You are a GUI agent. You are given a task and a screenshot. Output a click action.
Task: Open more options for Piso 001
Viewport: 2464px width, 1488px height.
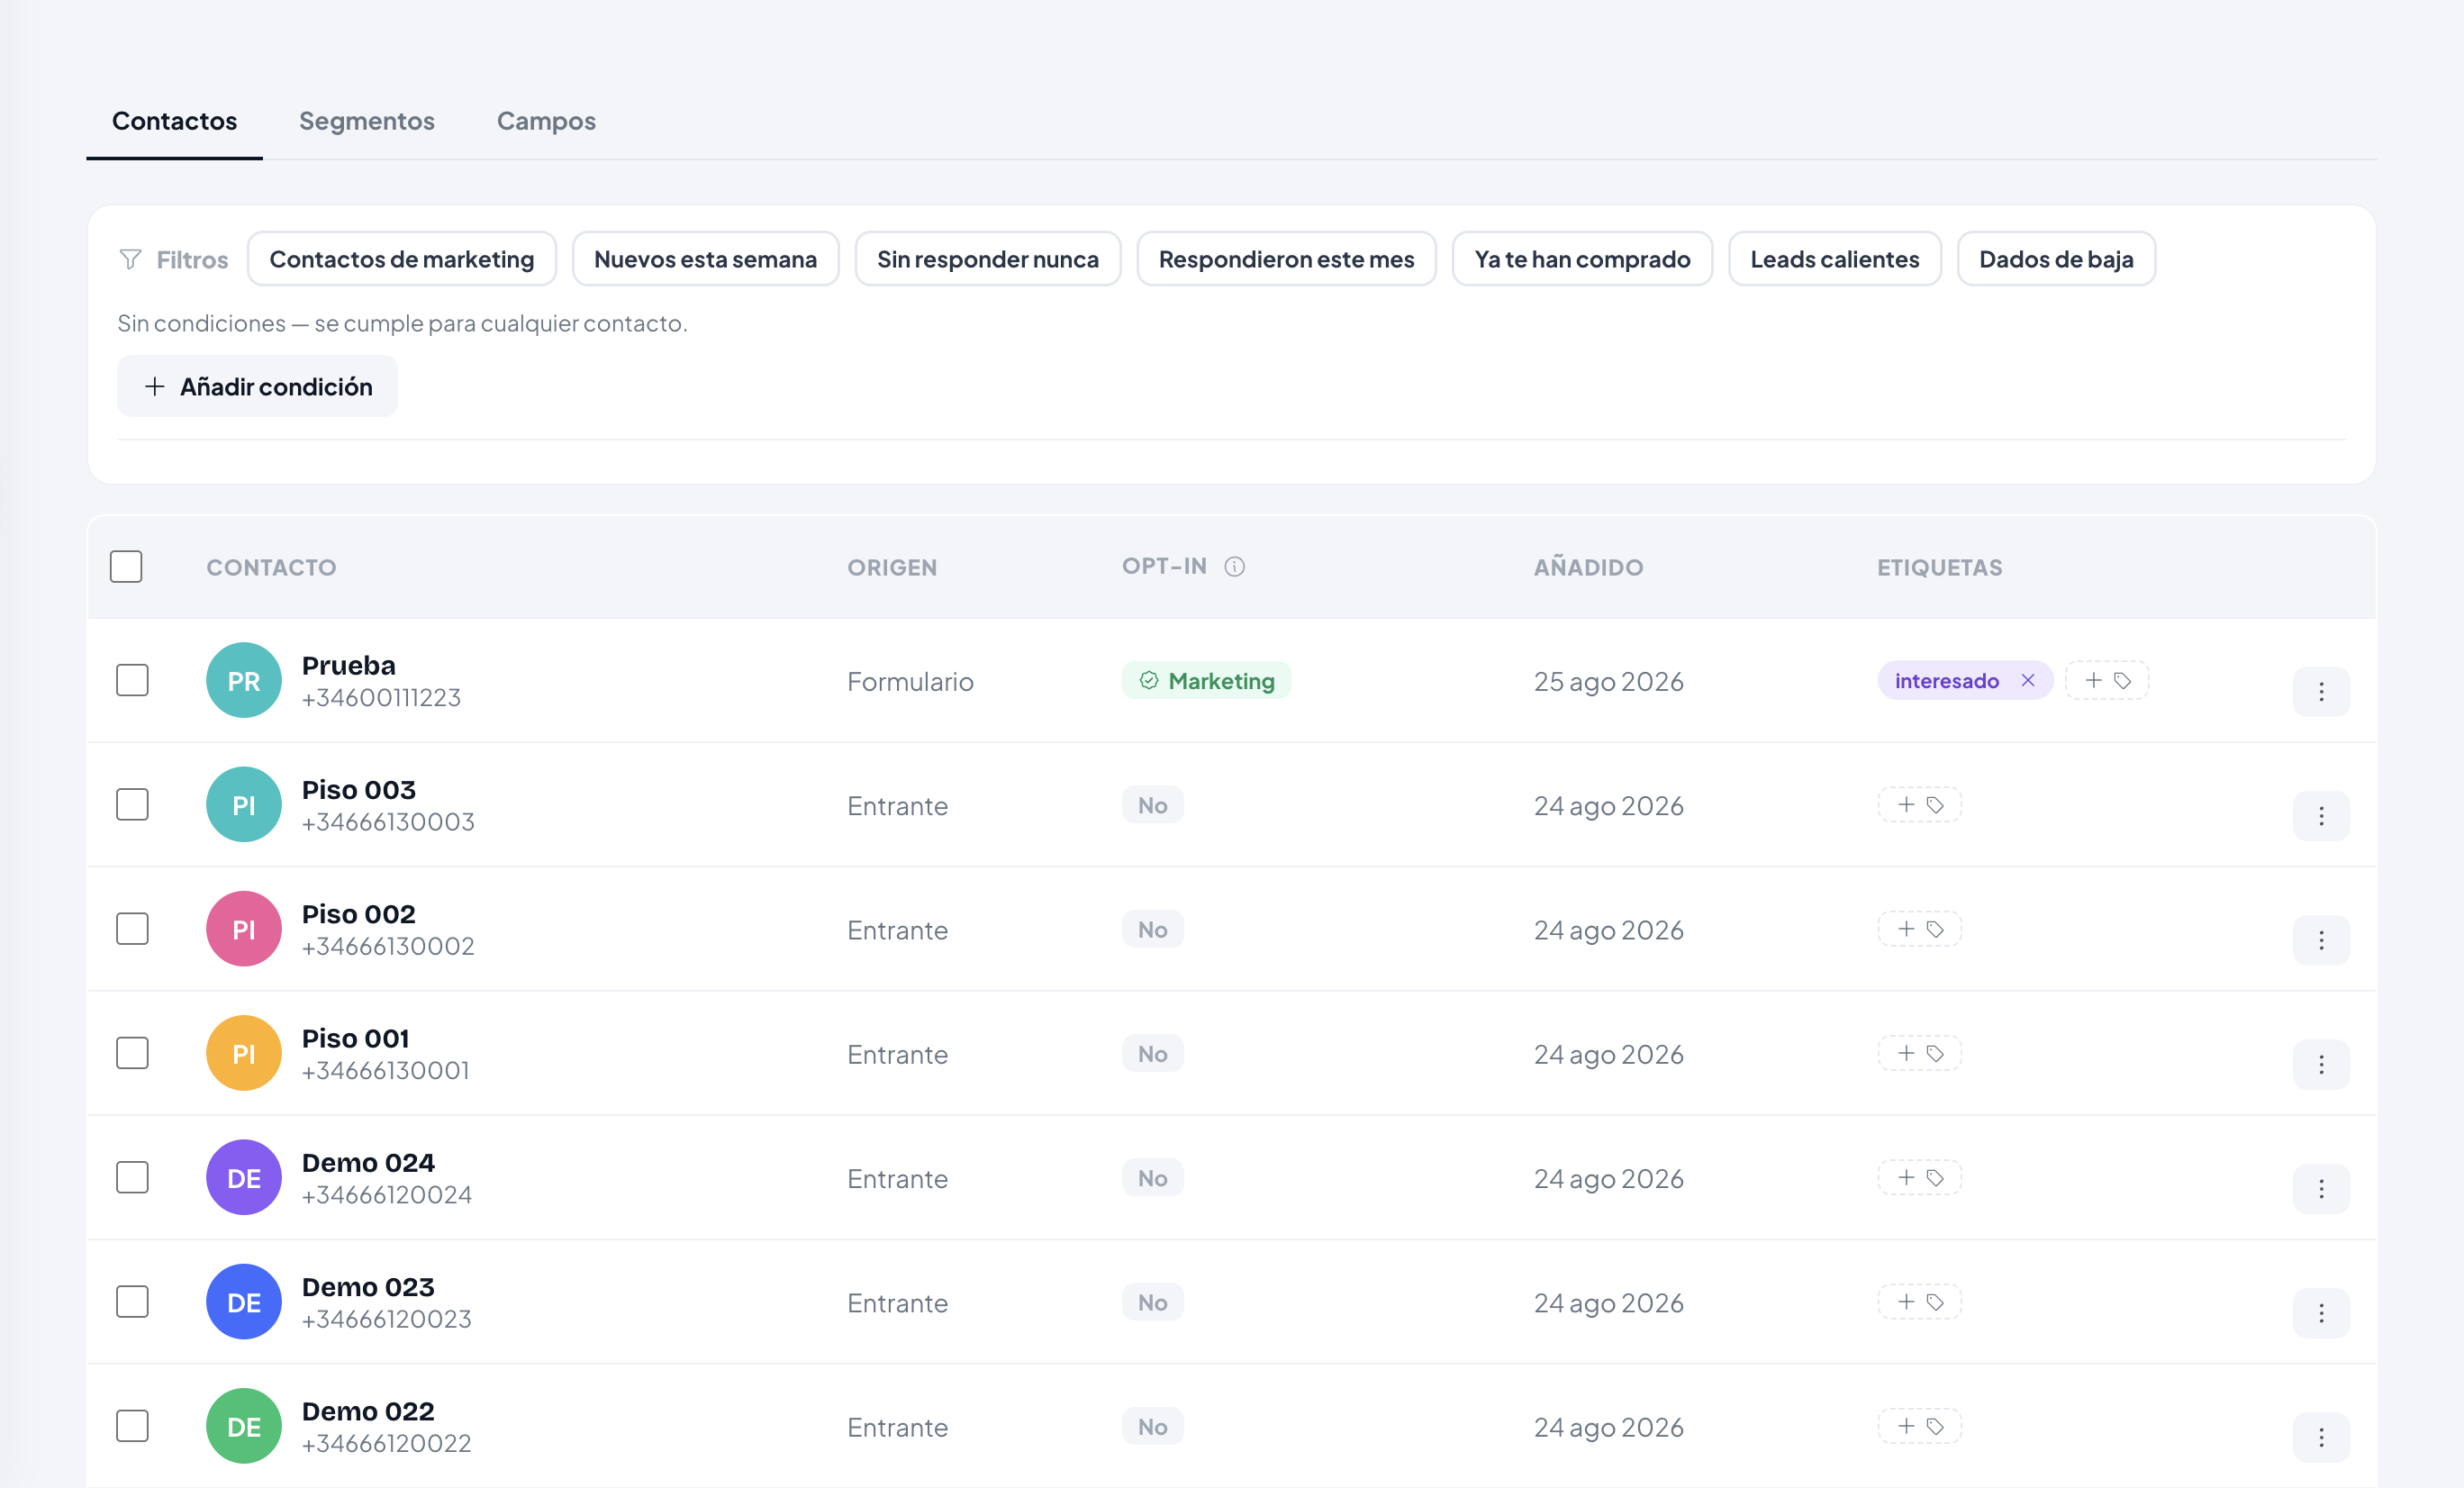(x=2321, y=1064)
